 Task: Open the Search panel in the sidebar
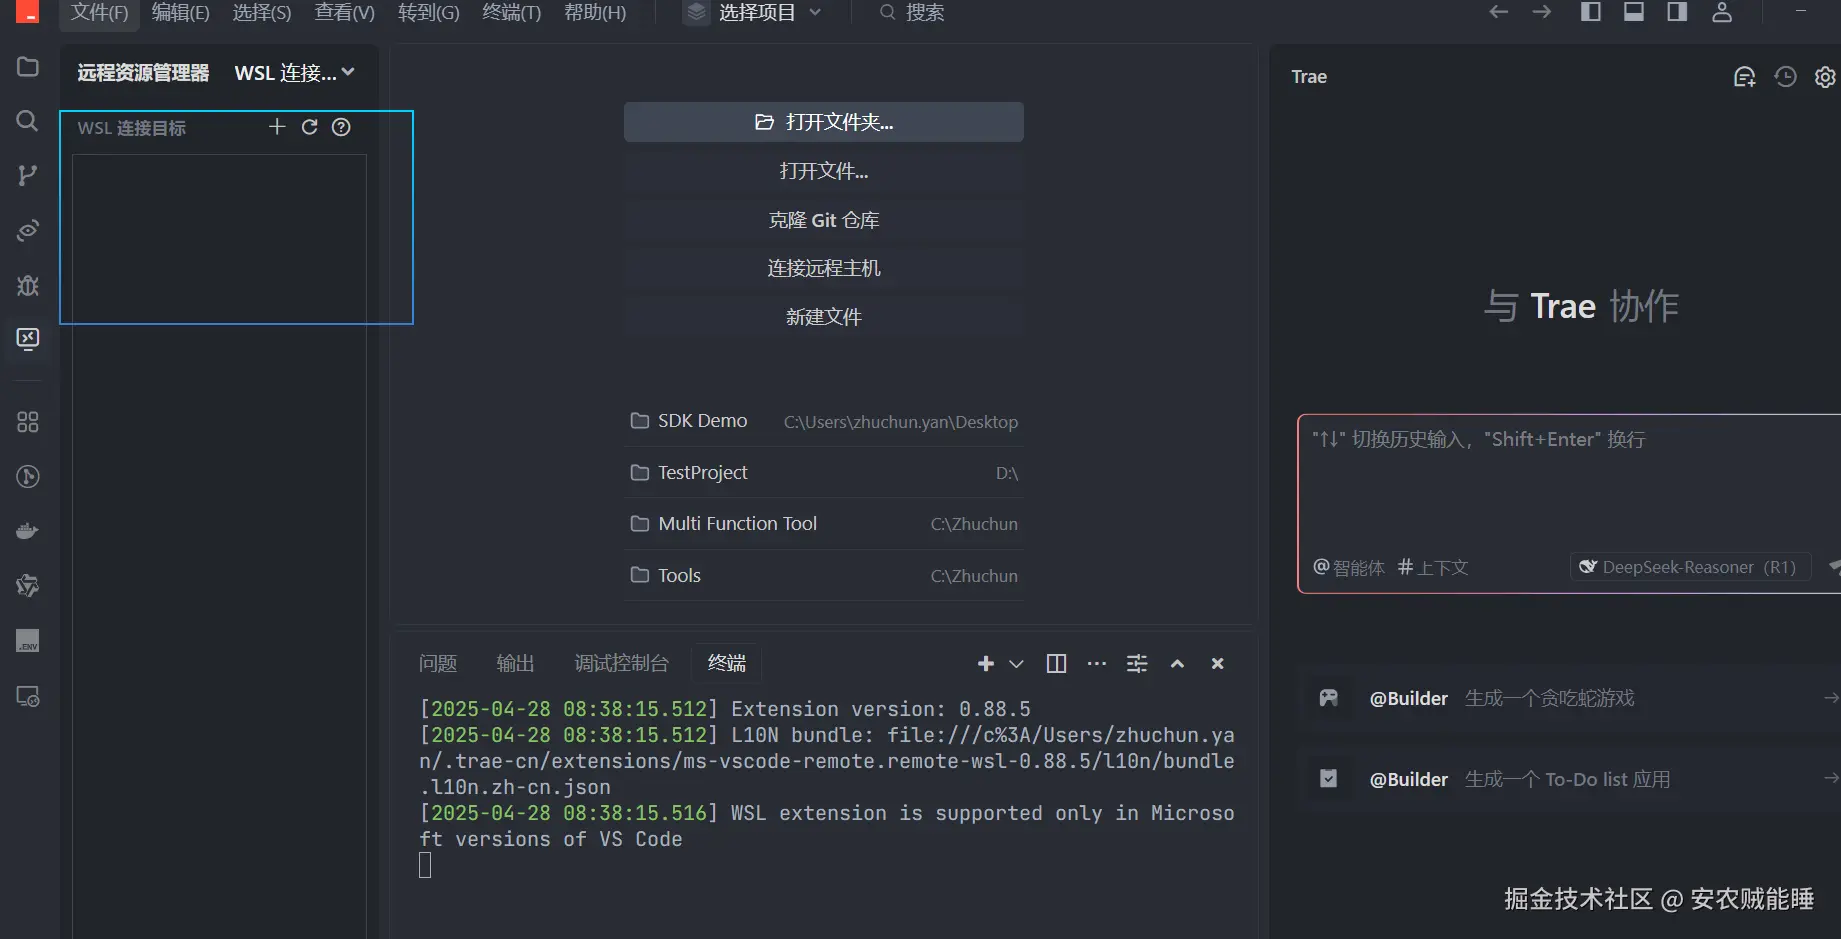click(x=27, y=121)
